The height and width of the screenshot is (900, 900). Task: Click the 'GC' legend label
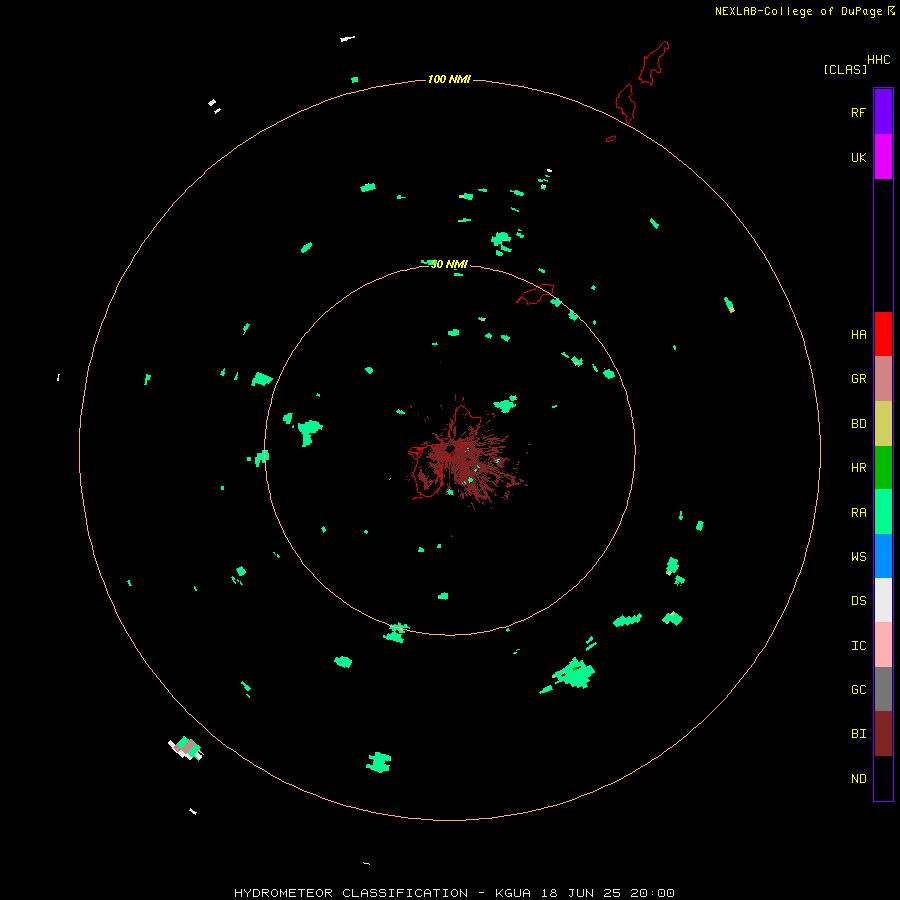pos(858,690)
